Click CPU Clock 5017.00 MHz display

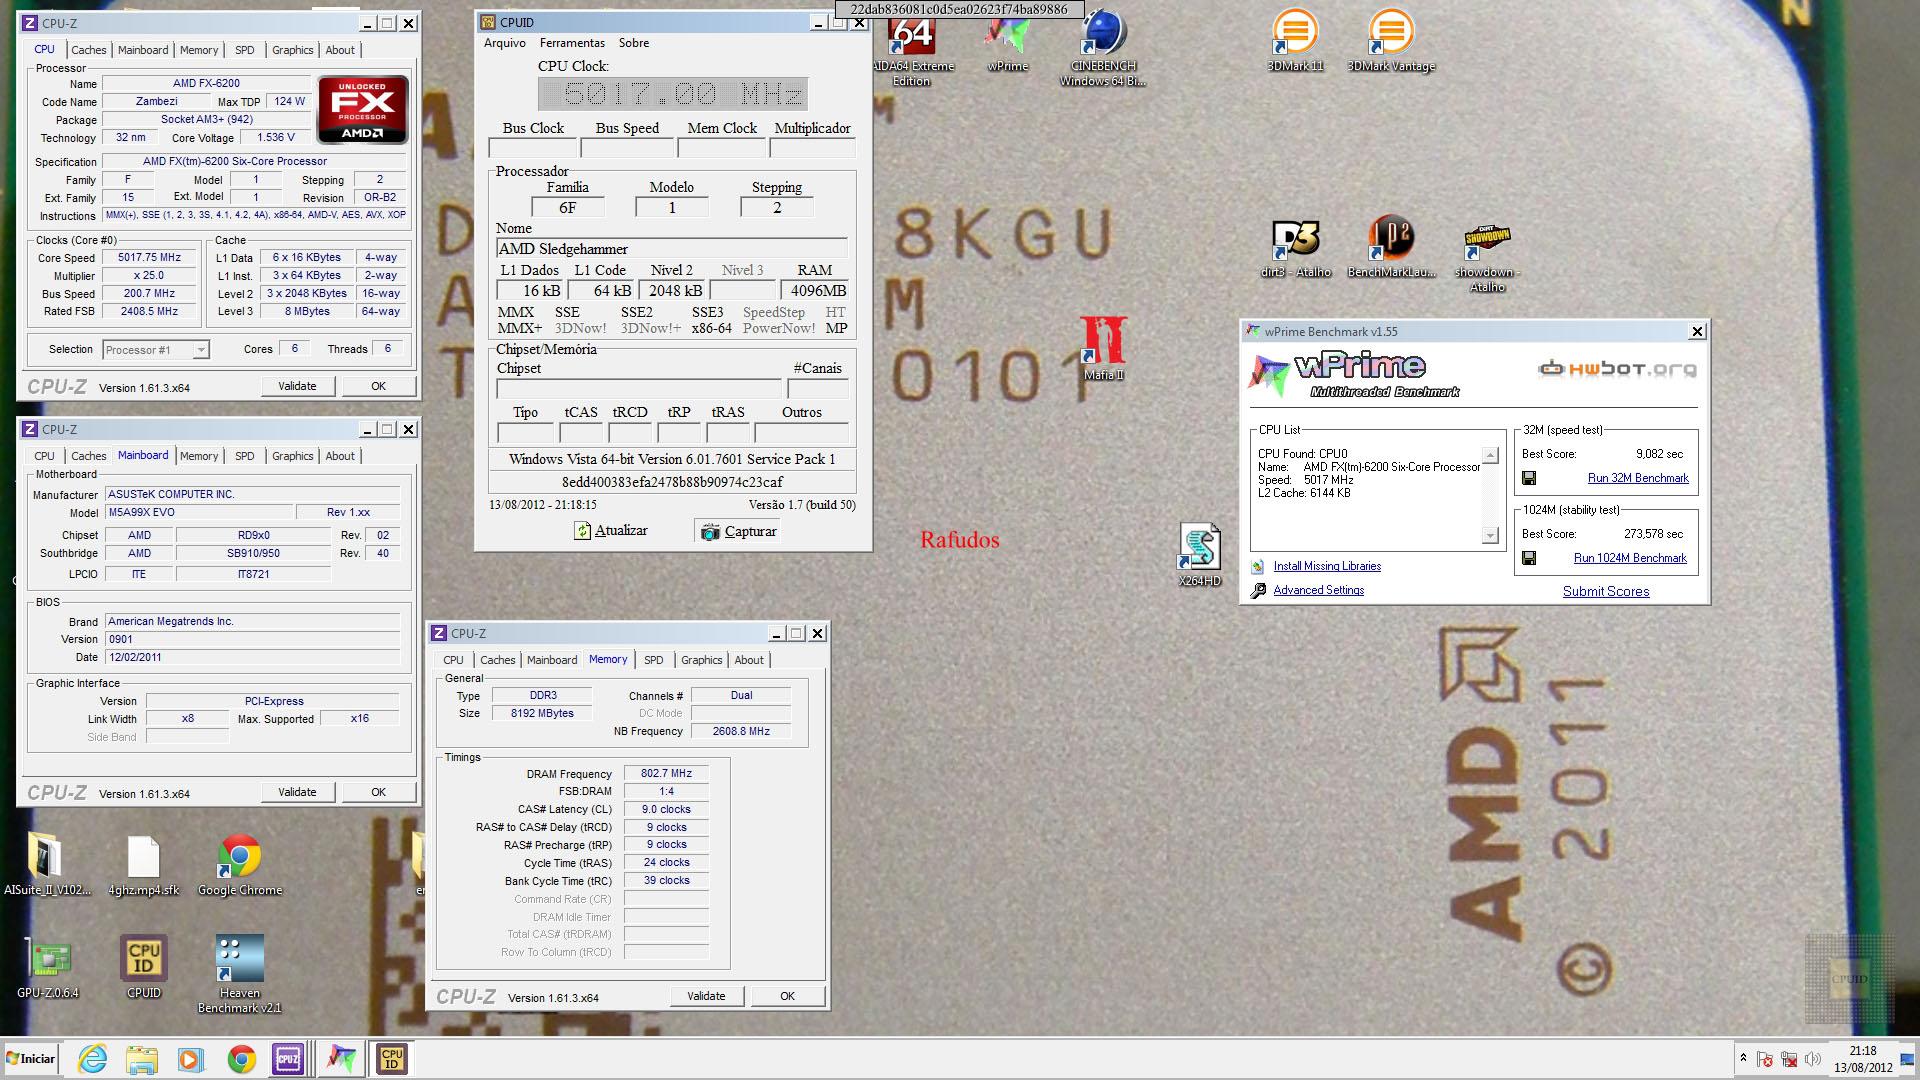coord(672,94)
